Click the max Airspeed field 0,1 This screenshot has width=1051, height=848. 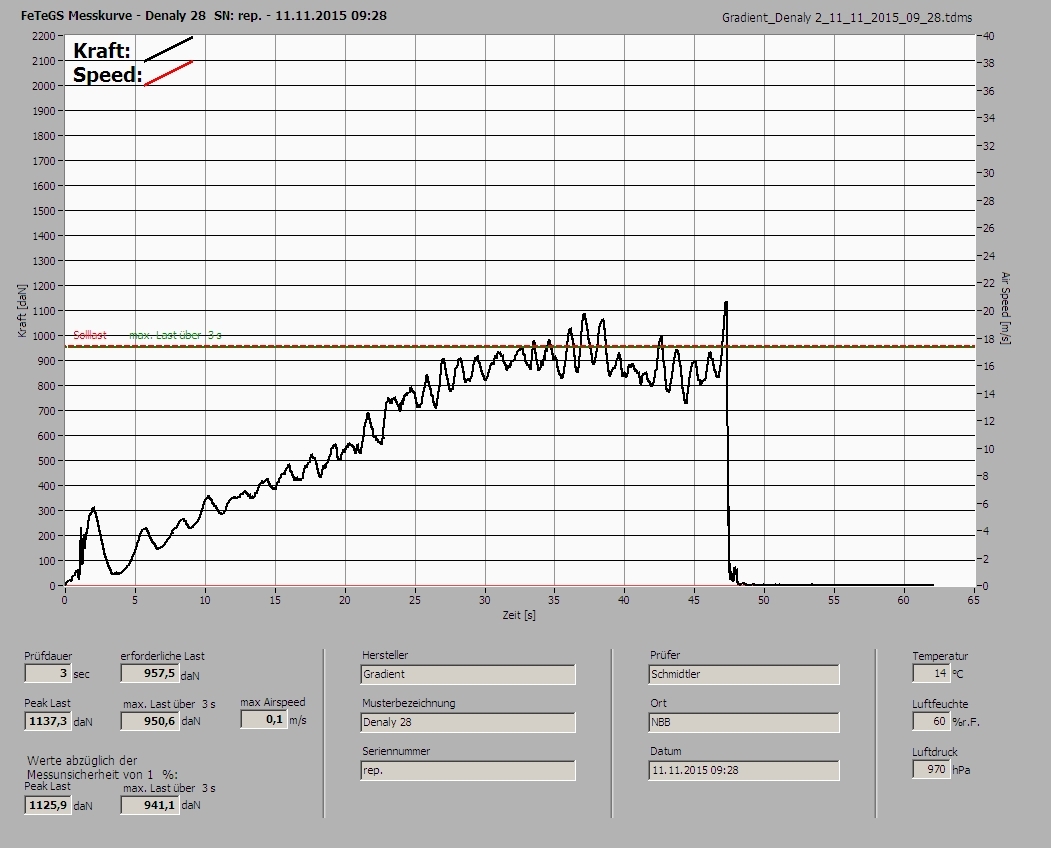[263, 719]
